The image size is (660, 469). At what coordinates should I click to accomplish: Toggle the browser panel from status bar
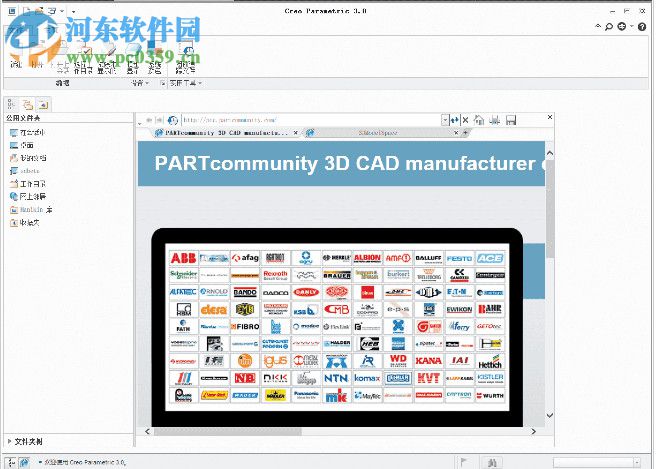[x=24, y=462]
